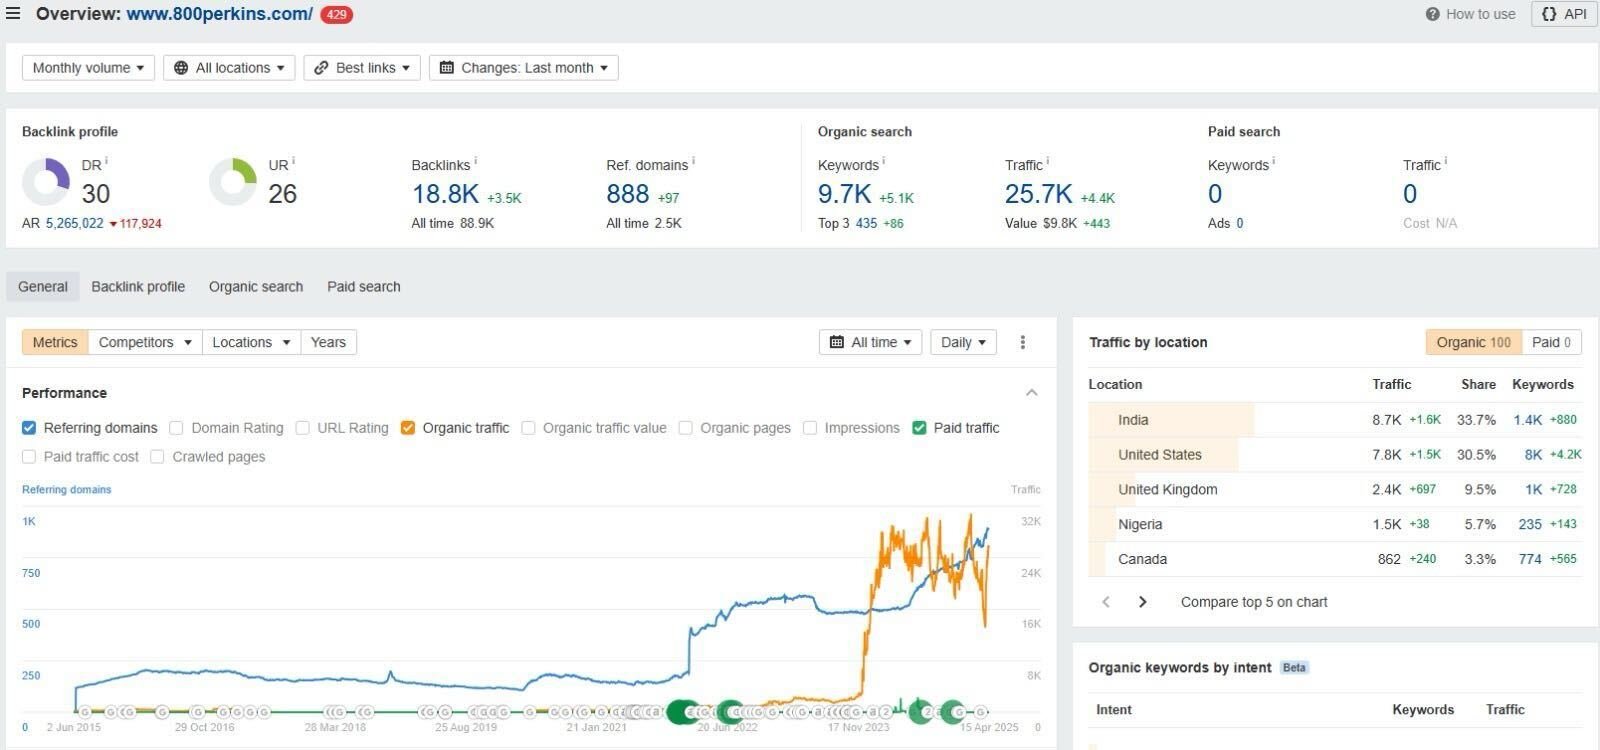The height and width of the screenshot is (750, 1600).
Task: Click the 15 Apr 2025 timeline marker
Action: click(981, 712)
